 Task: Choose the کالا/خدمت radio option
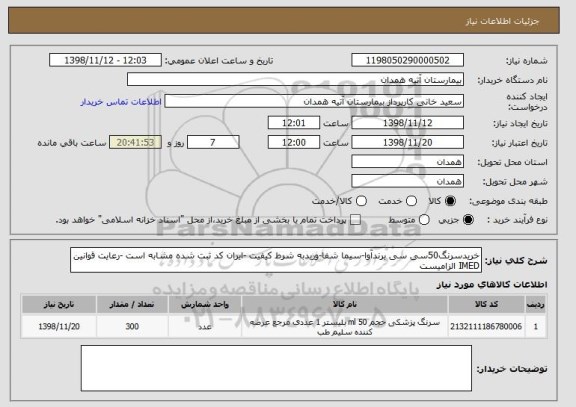pos(361,201)
